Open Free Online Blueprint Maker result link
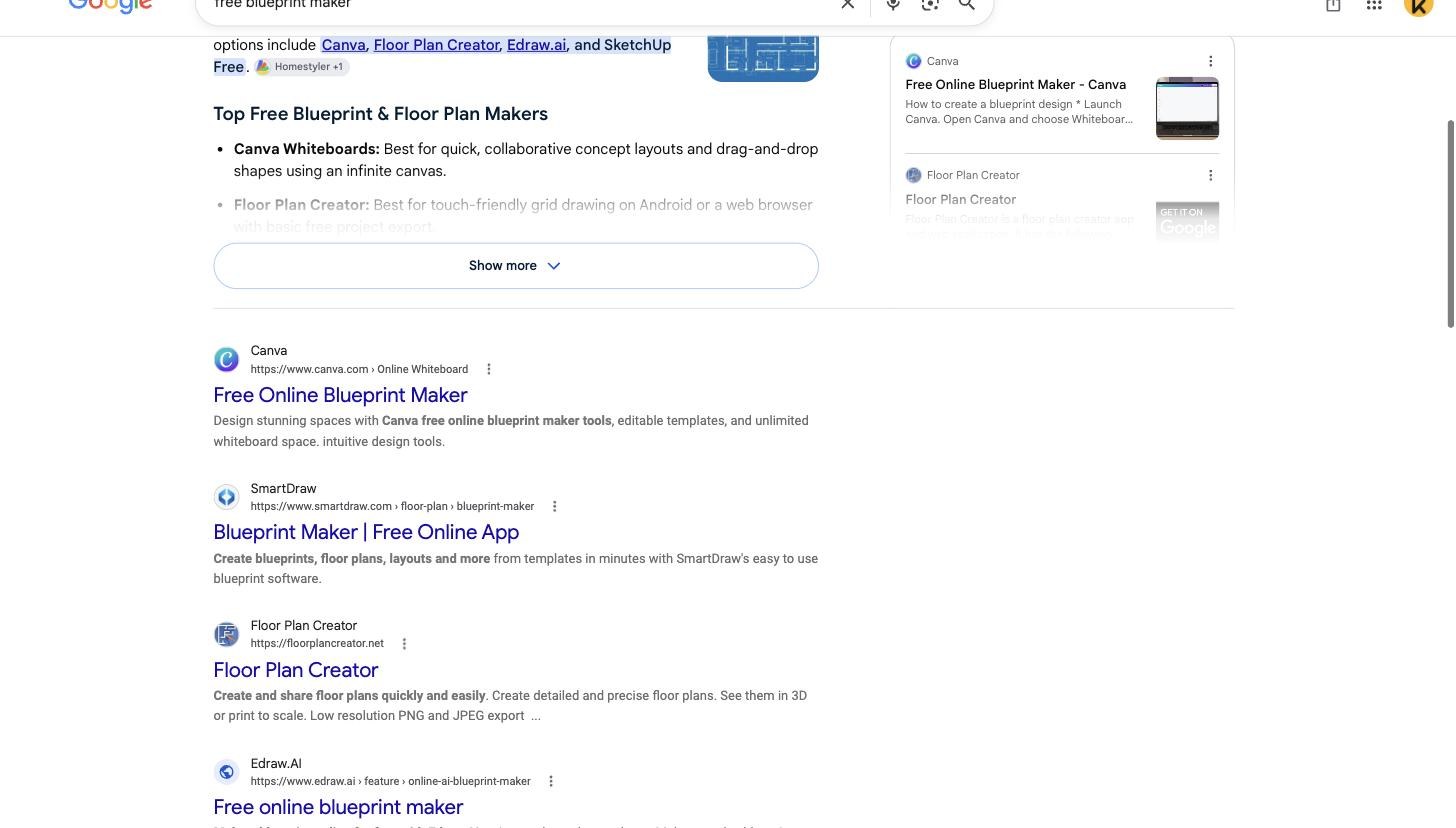This screenshot has width=1456, height=828. [340, 395]
